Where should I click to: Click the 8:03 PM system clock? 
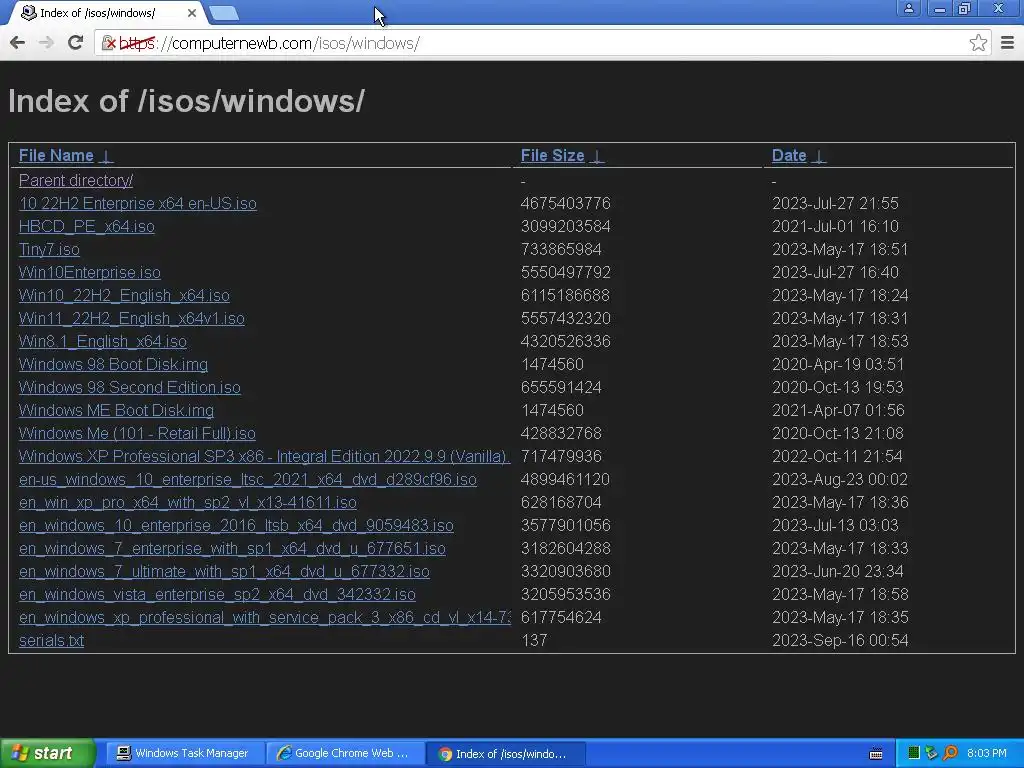click(x=987, y=754)
